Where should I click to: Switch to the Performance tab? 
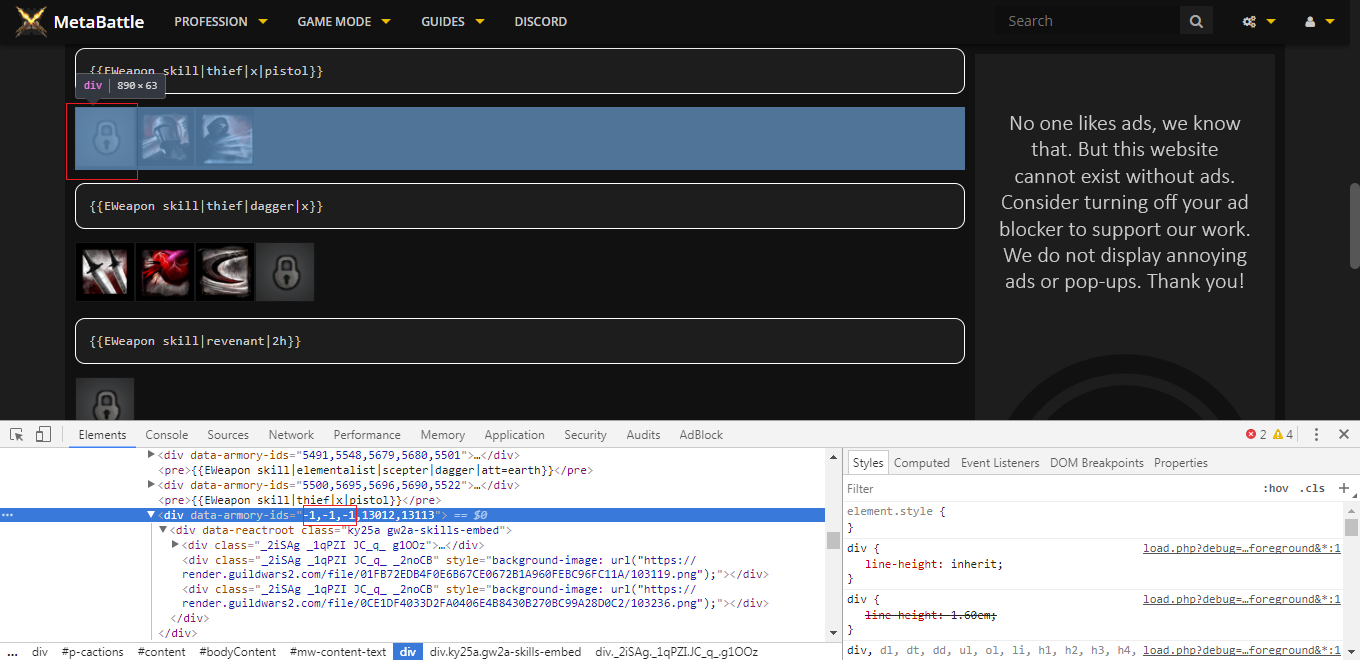tap(367, 434)
